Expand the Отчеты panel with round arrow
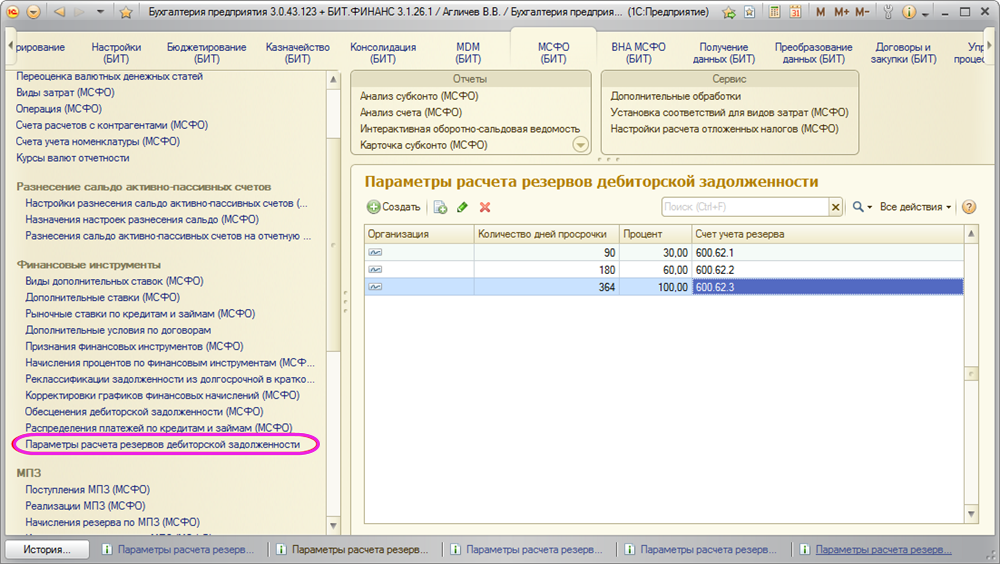Screen dimensions: 1000x564 coord(580,145)
